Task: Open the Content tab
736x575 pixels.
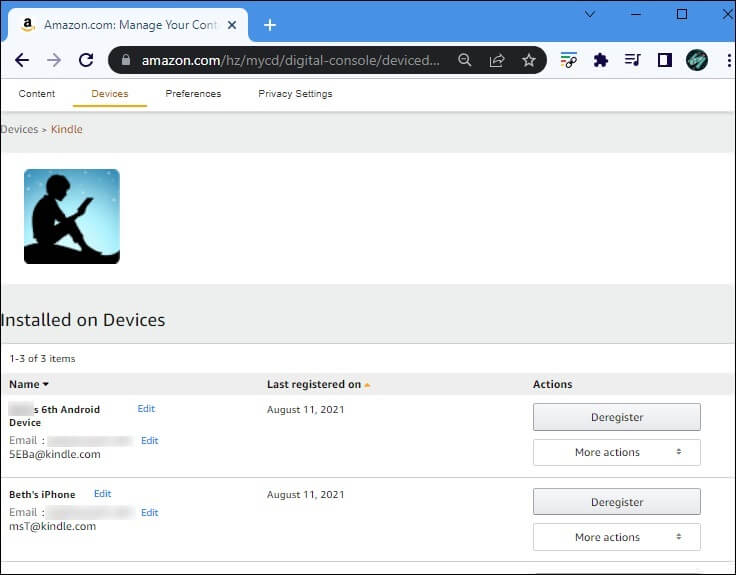Action: coord(37,93)
